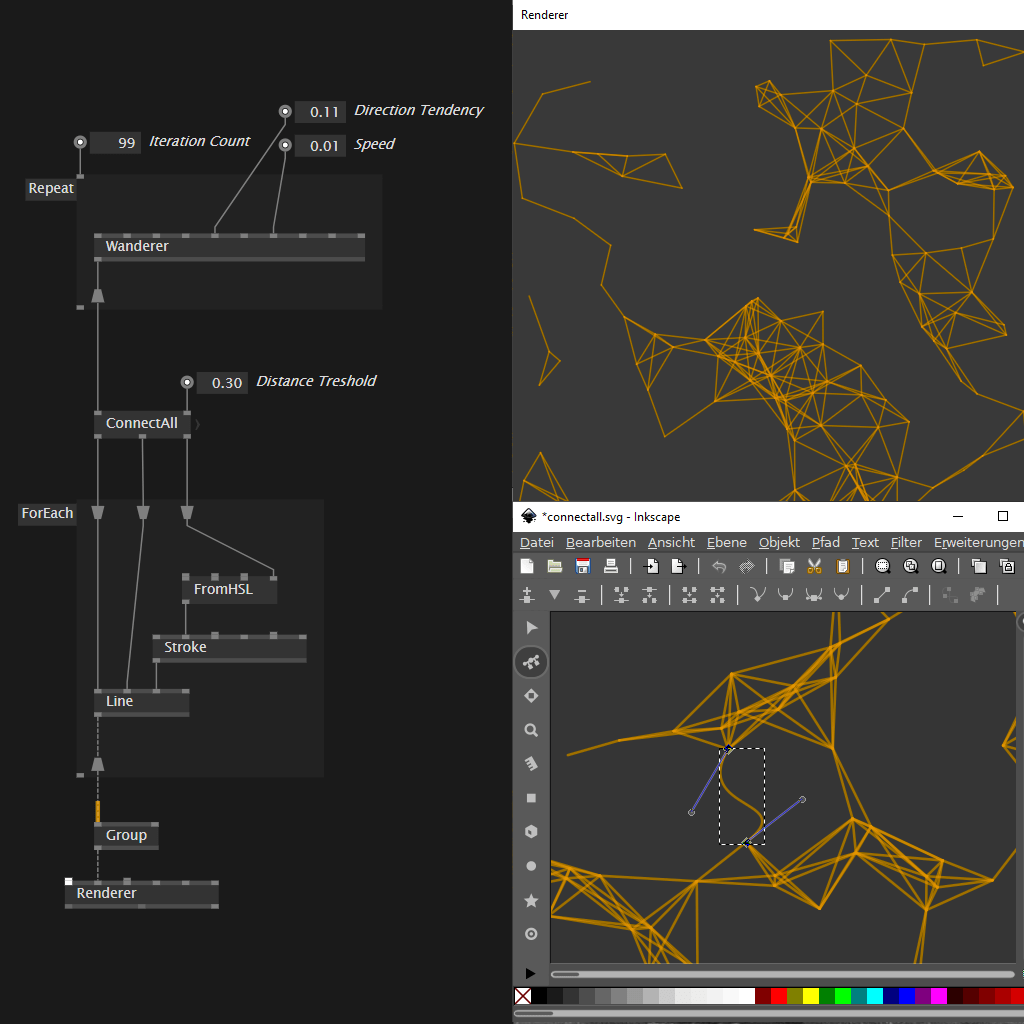Screen dimensions: 1024x1024
Task: Activate the Spiral tool
Action: (531, 933)
